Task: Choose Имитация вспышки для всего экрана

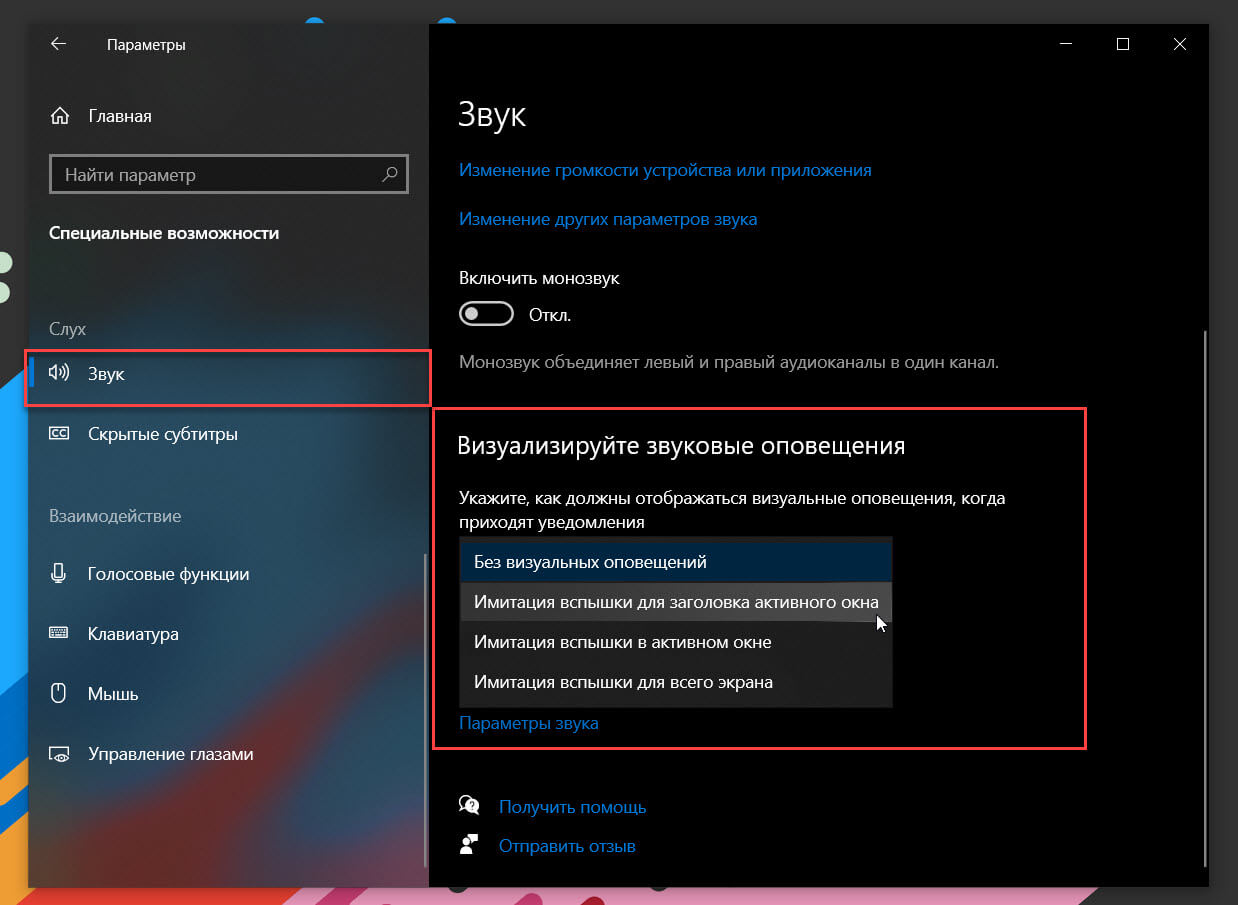Action: tap(676, 682)
